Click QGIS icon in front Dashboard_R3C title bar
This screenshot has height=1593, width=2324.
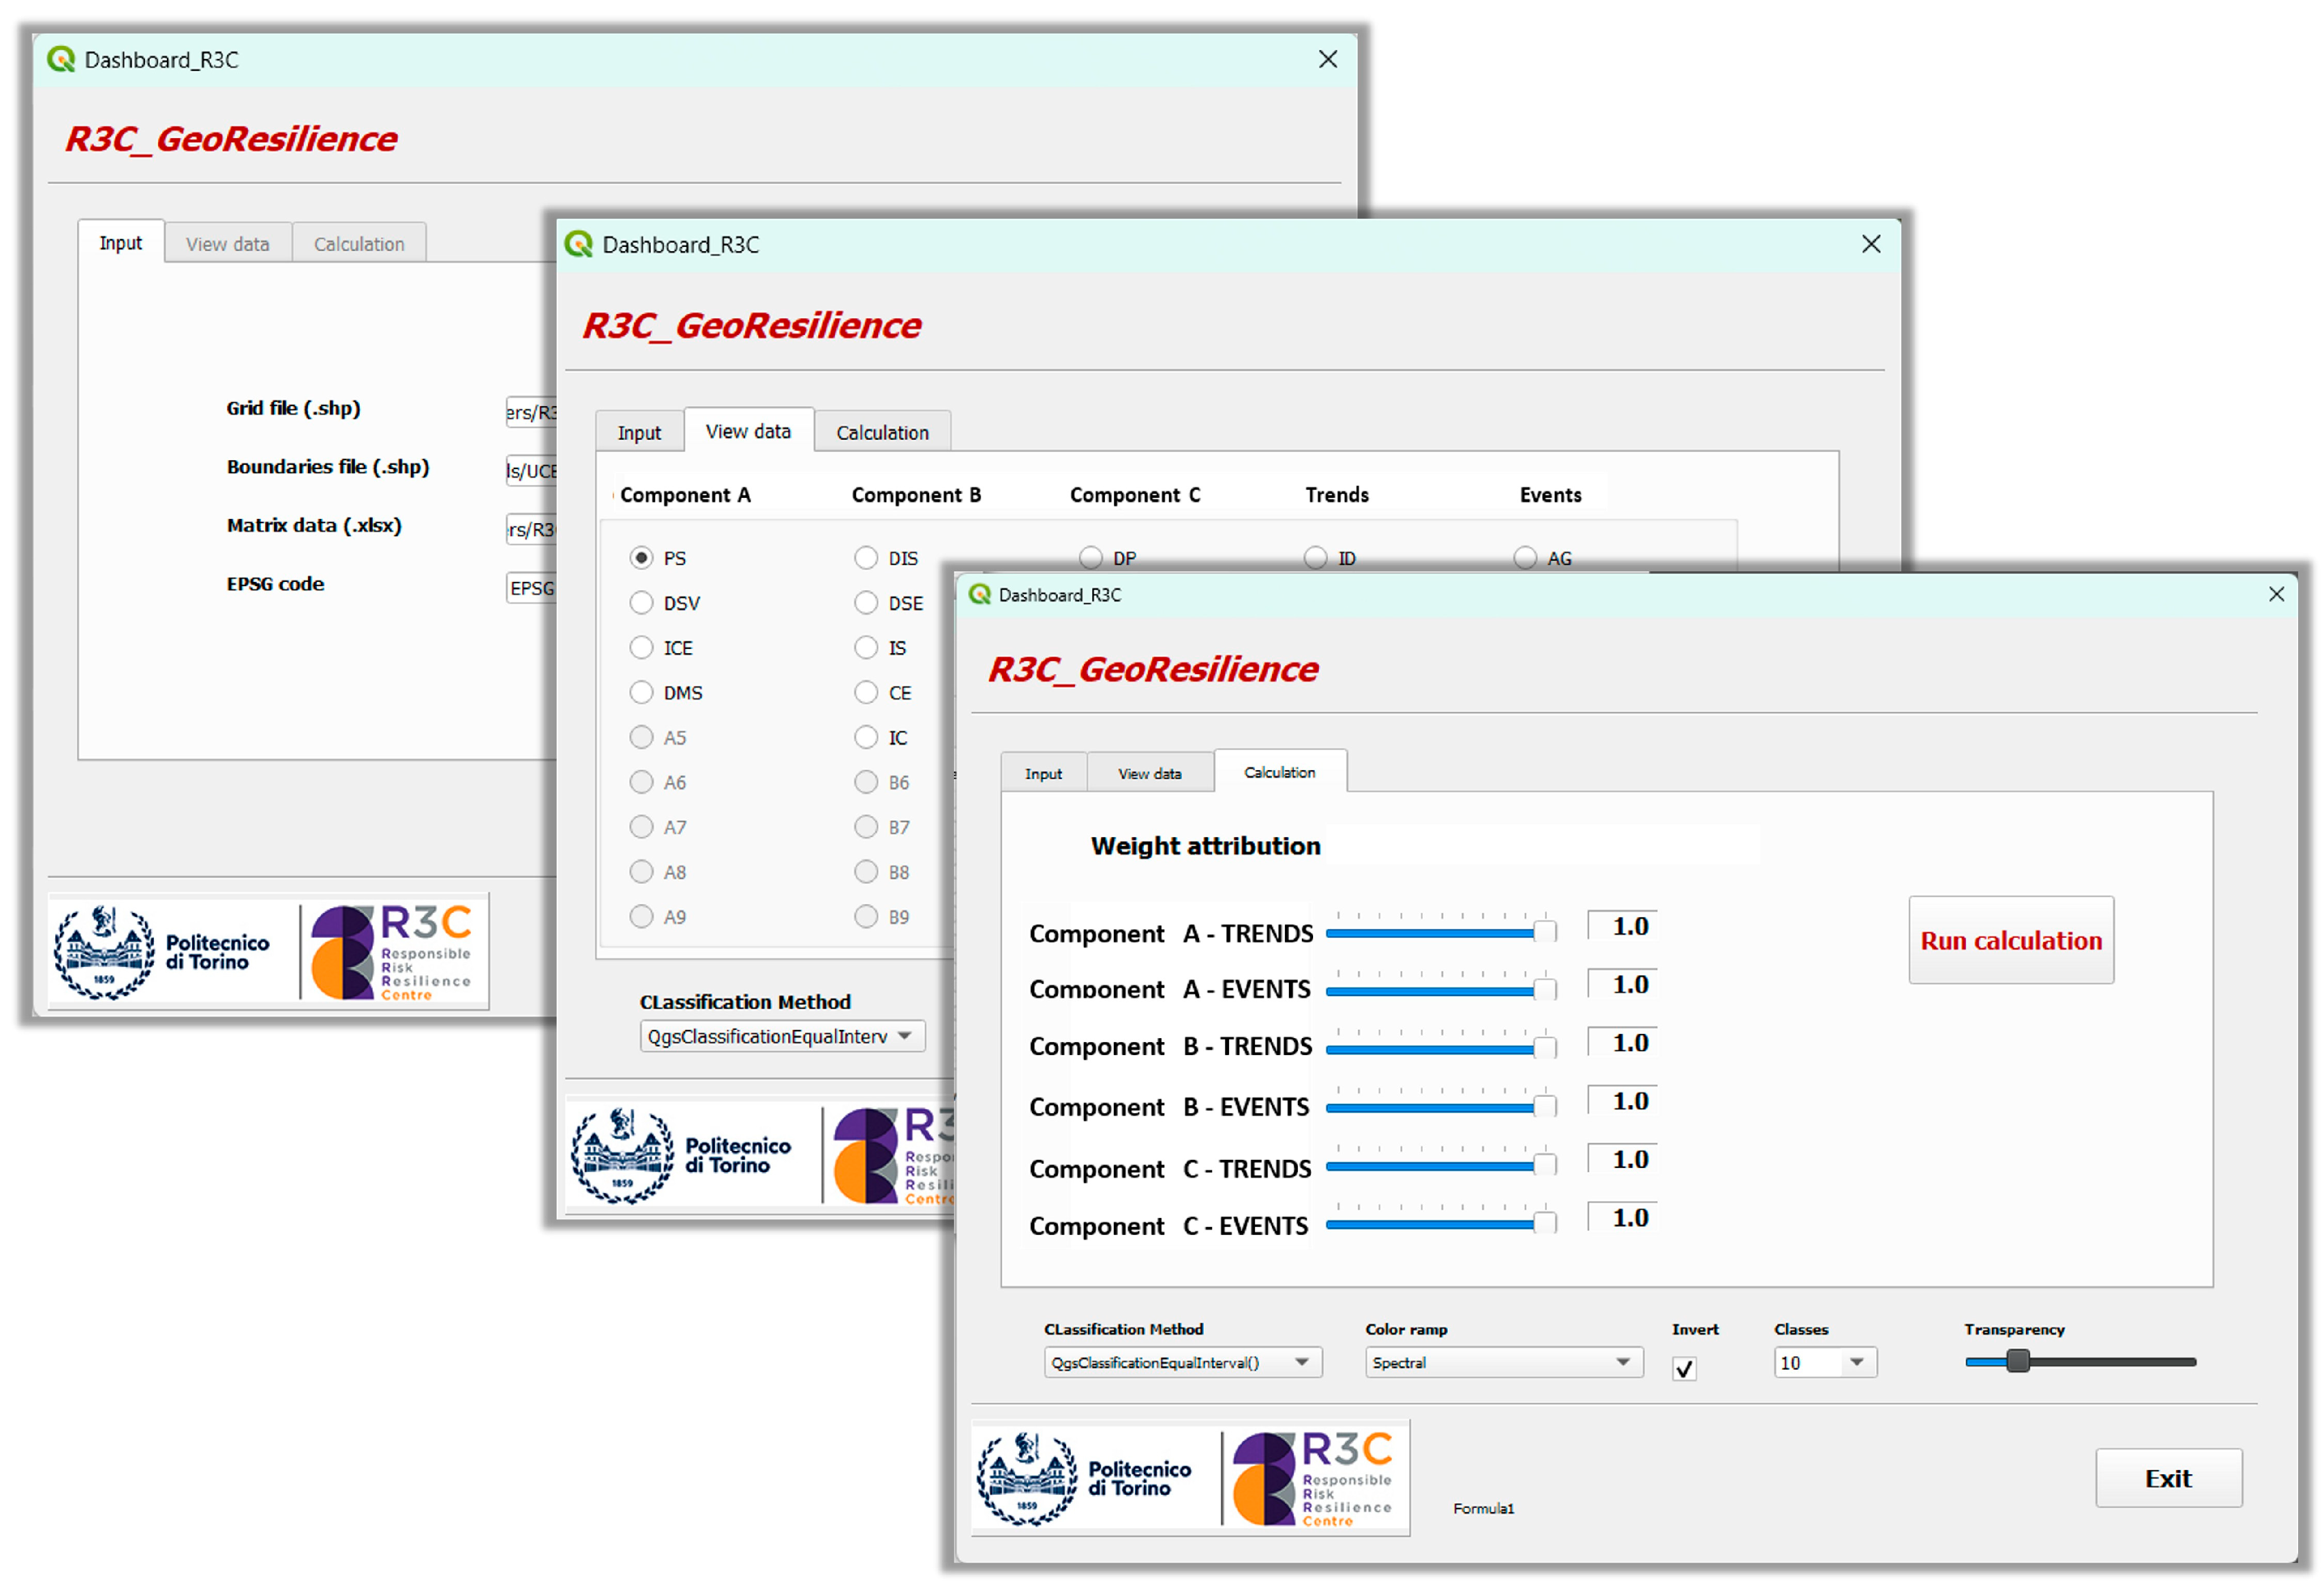pos(980,595)
